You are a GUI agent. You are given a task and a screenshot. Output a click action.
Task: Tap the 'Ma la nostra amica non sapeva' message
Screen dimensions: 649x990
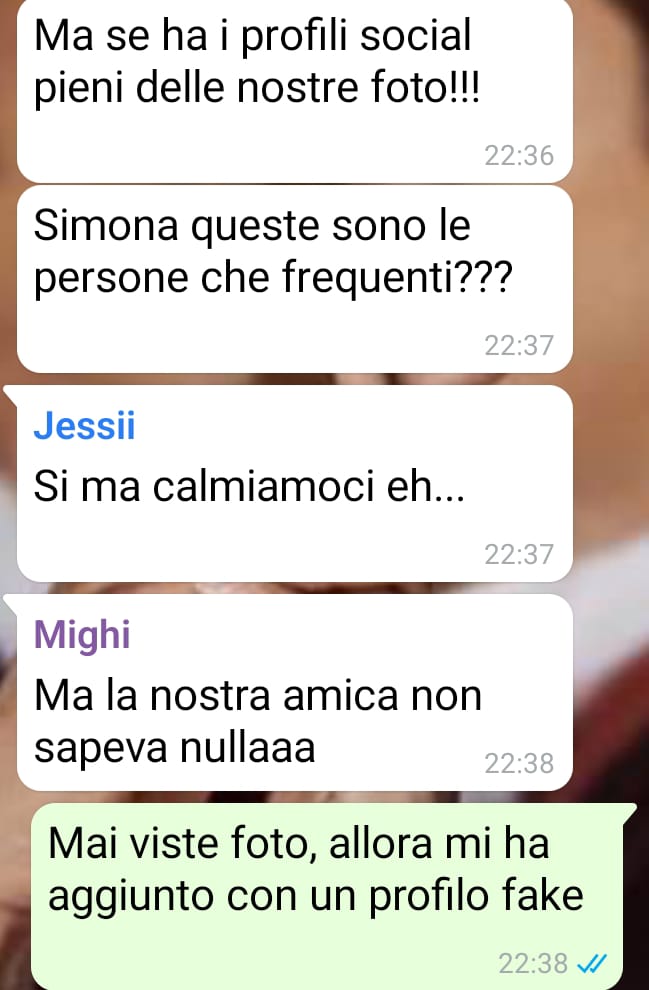295,693
